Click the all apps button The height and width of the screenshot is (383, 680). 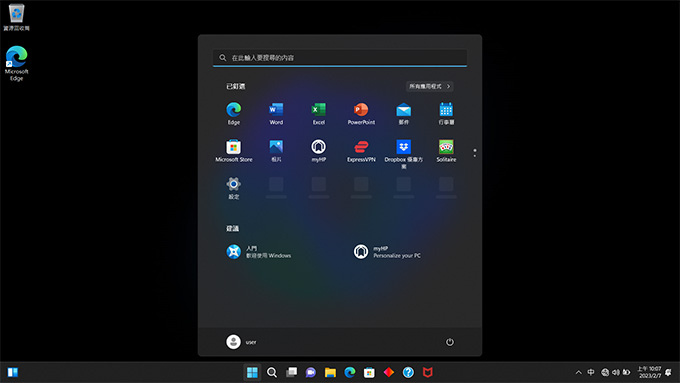point(429,86)
